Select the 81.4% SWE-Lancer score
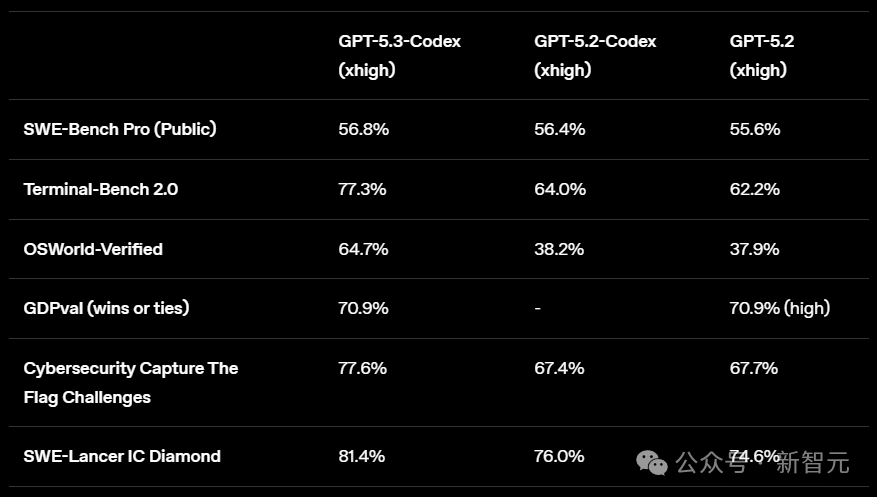 (362, 456)
